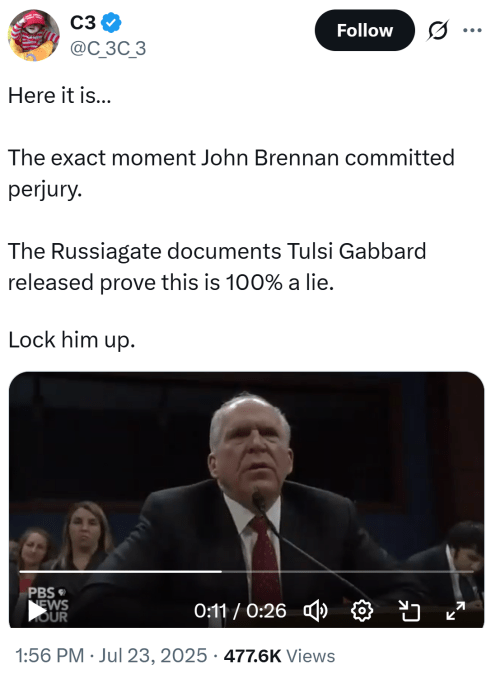Click the C3 display name
Viewport: 500px width, 674px height.
[x=83, y=23]
